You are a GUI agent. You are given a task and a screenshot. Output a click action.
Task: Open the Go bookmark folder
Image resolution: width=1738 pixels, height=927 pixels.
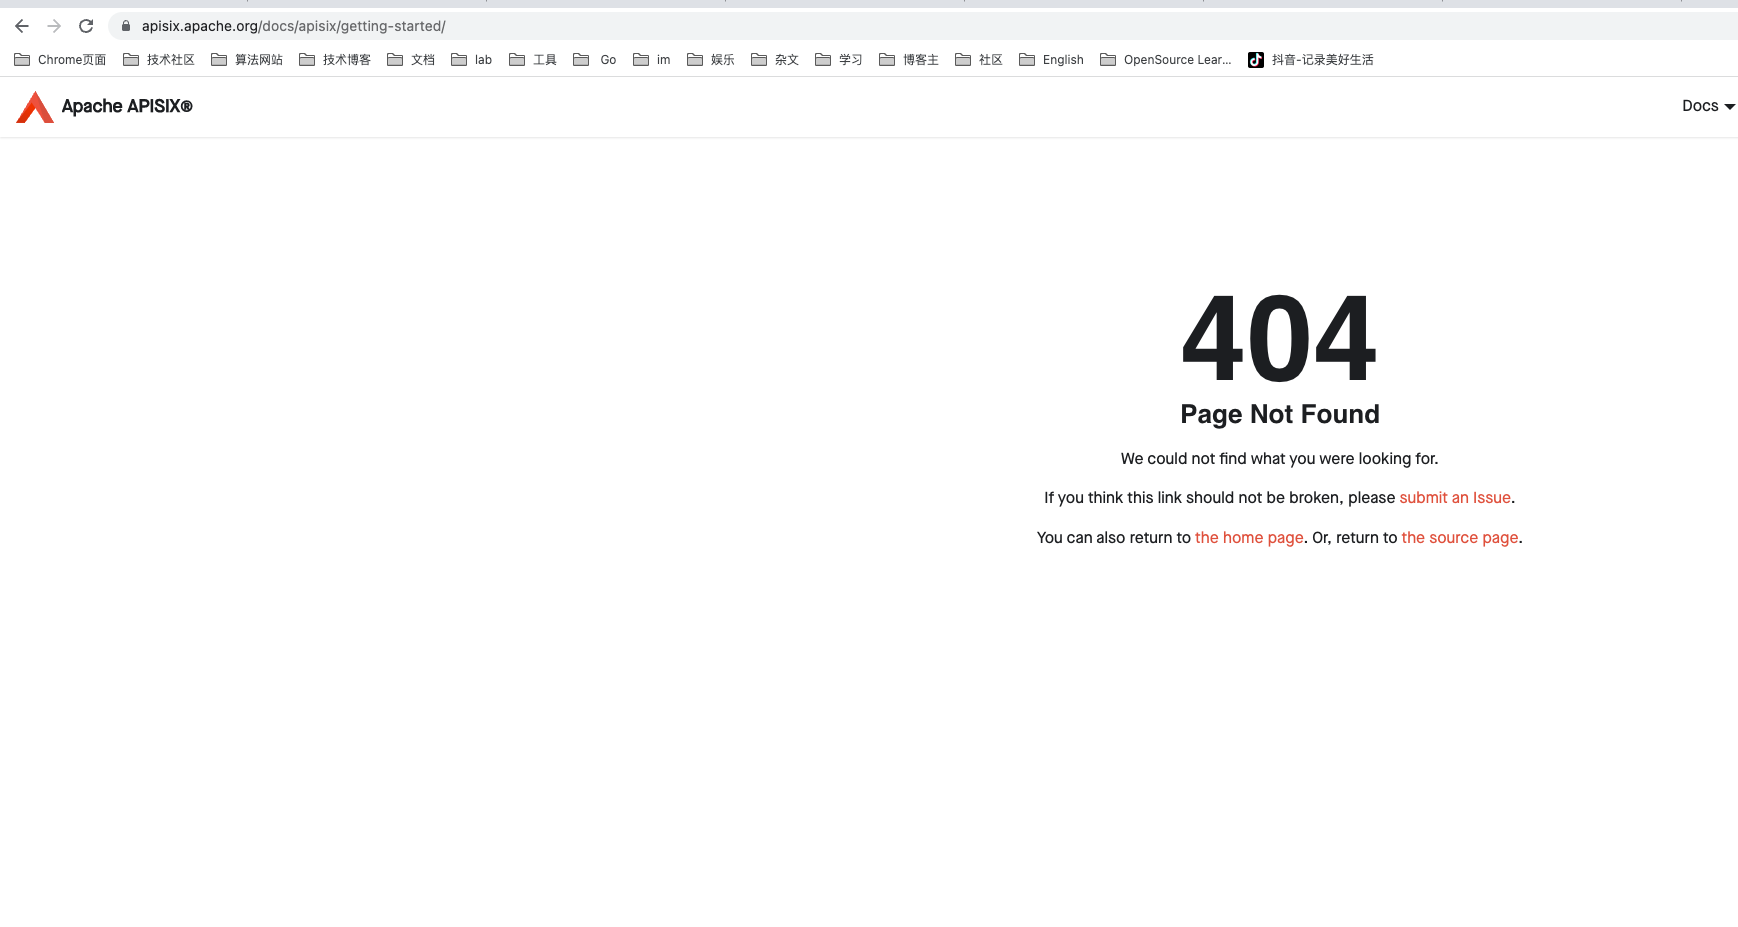[595, 60]
